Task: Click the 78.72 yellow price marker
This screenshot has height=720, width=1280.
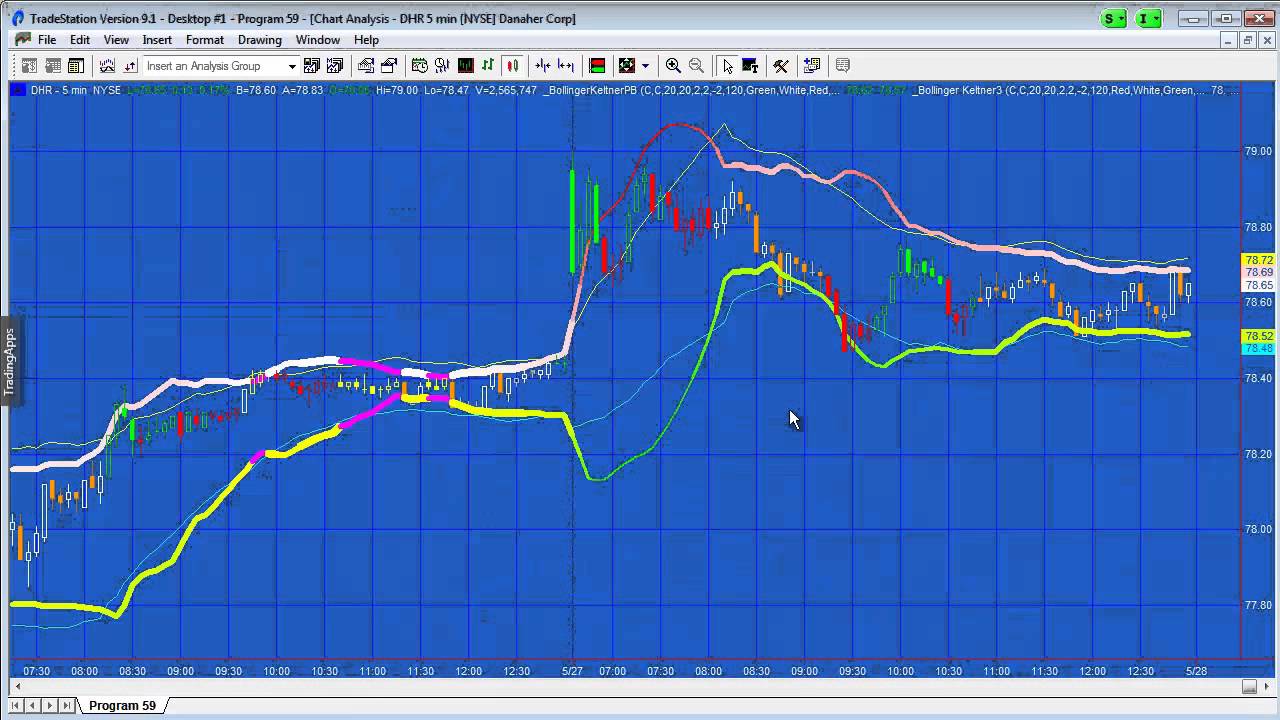Action: [x=1258, y=260]
